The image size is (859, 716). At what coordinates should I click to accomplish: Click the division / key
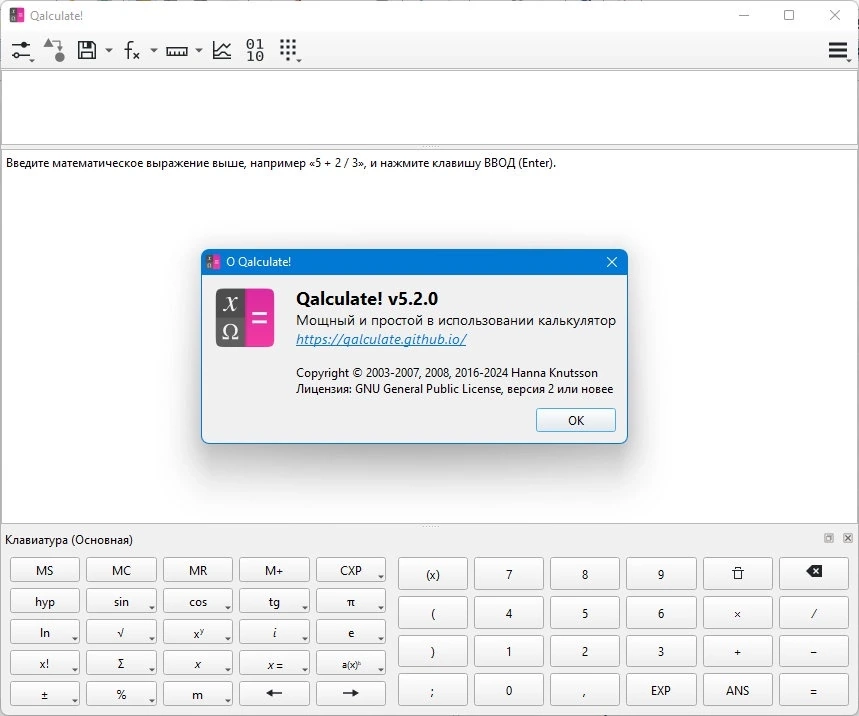click(814, 613)
